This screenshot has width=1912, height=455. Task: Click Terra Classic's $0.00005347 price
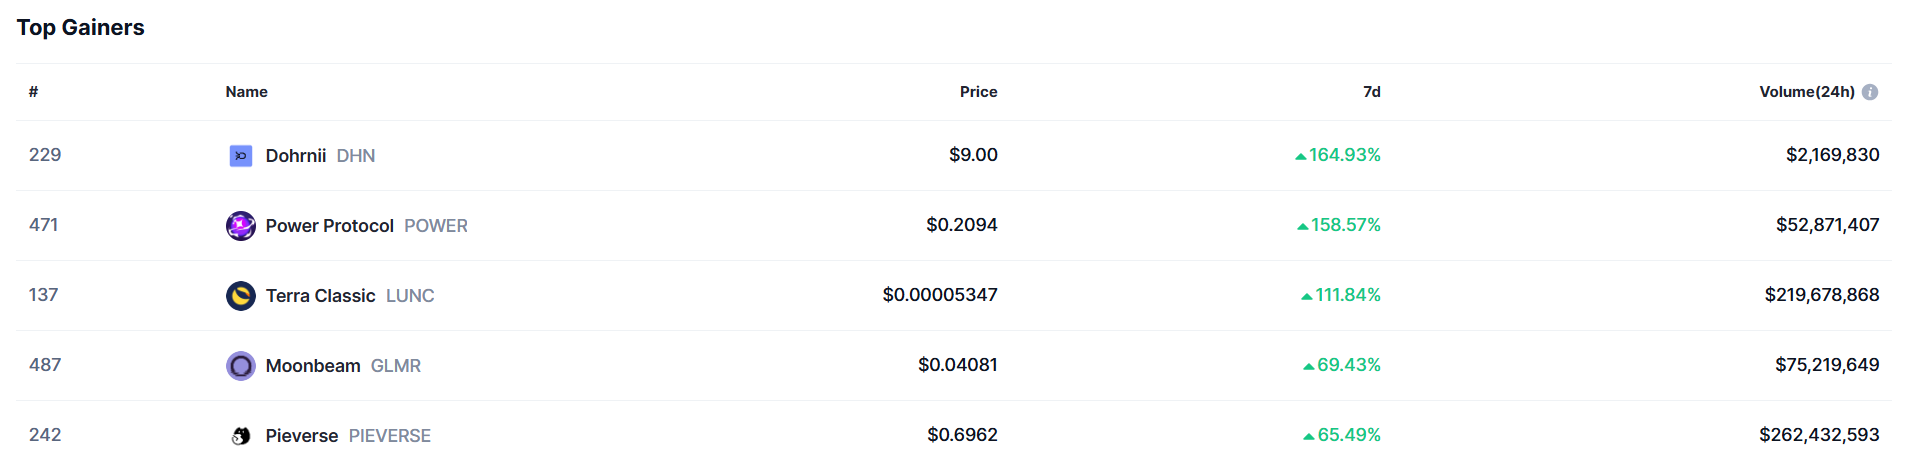939,295
